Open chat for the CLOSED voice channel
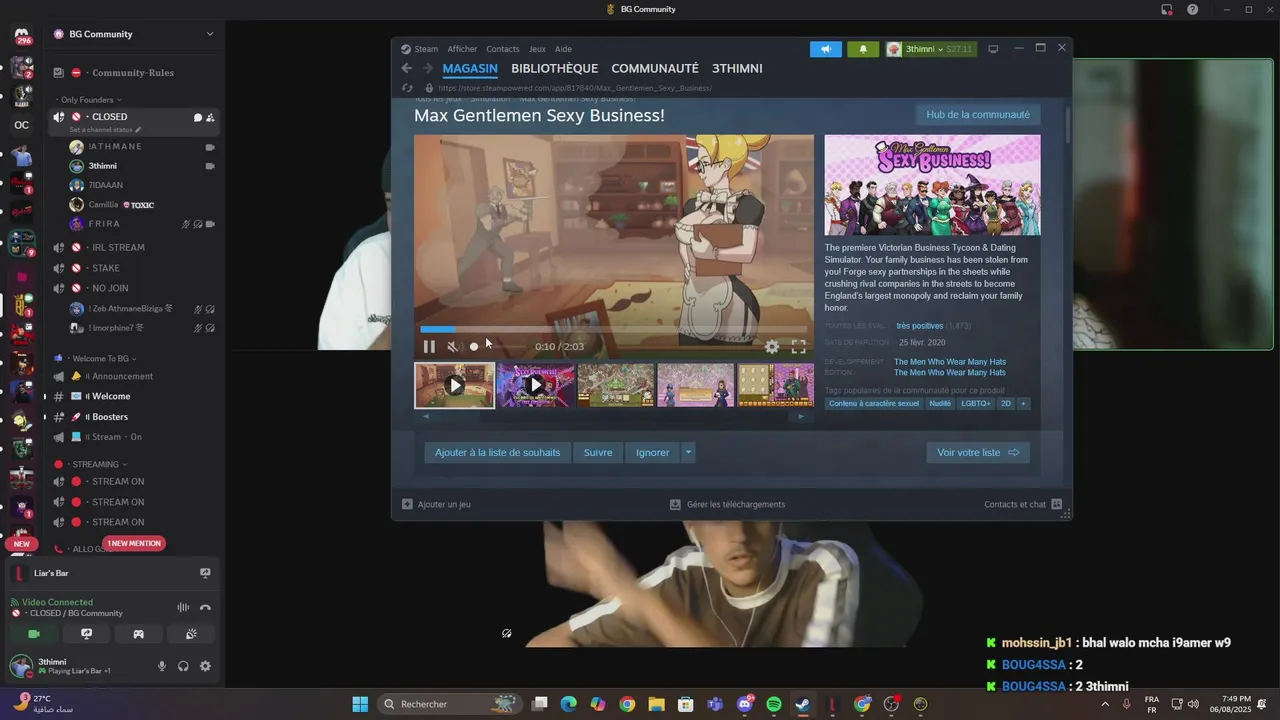 point(197,117)
